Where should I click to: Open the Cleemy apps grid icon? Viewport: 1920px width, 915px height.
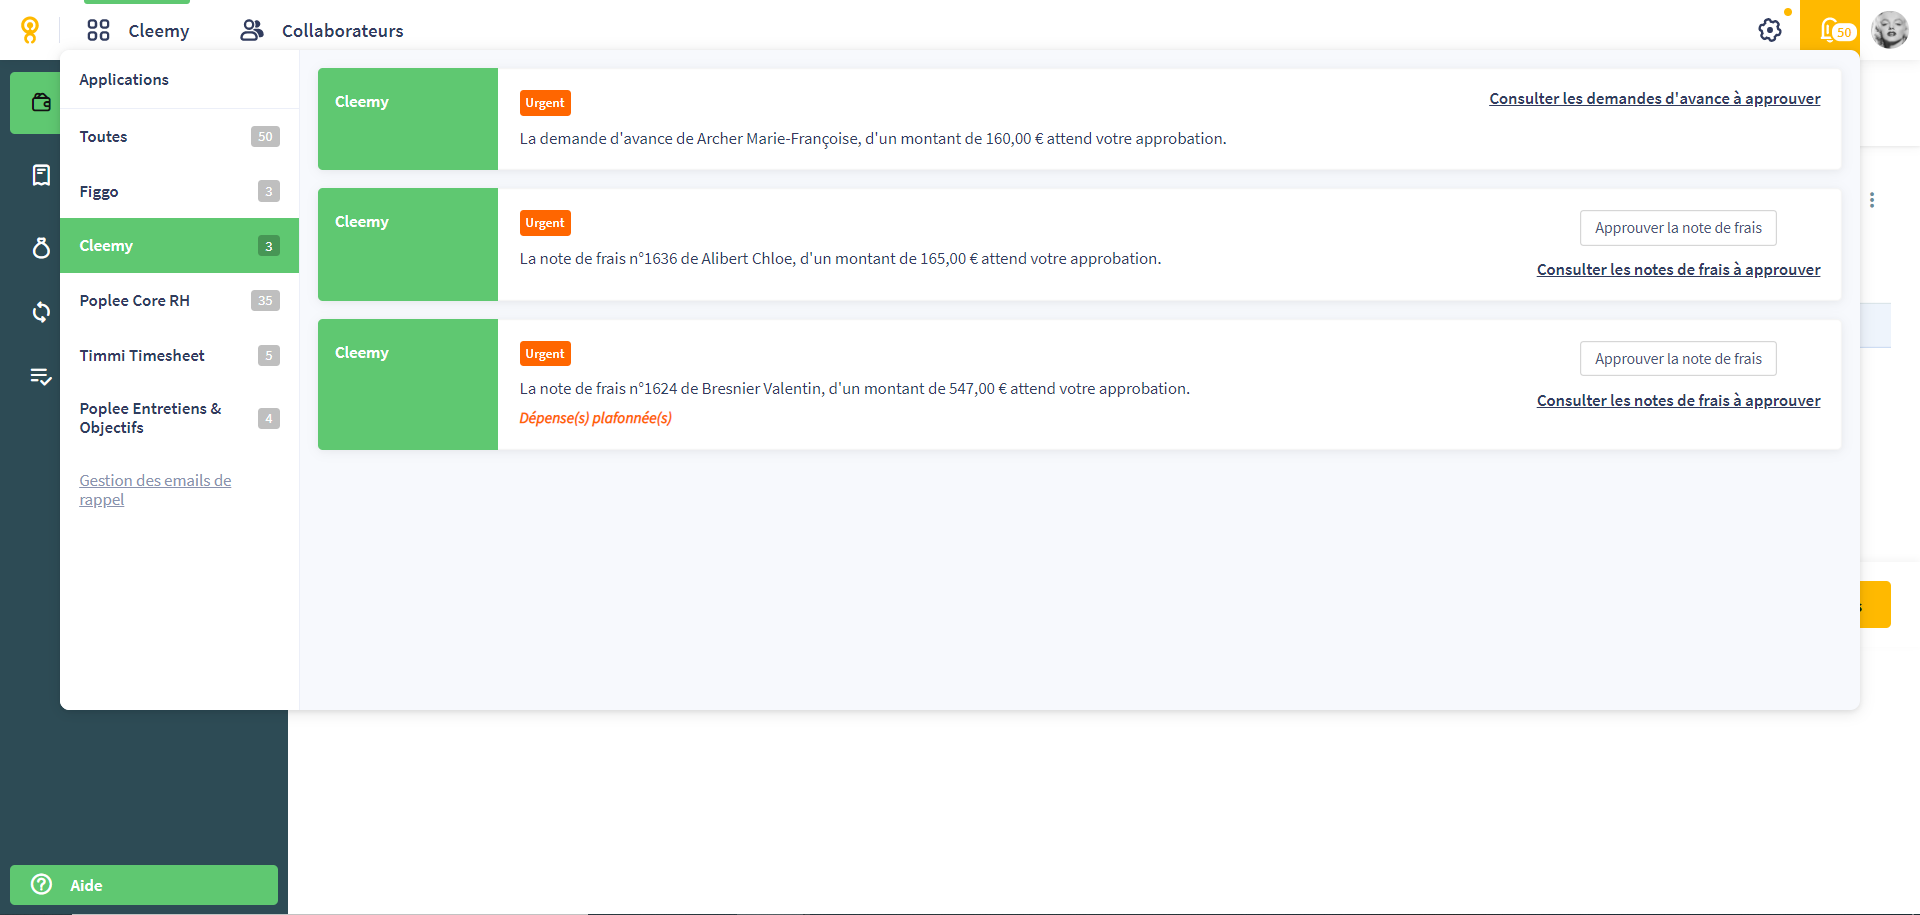tap(98, 31)
